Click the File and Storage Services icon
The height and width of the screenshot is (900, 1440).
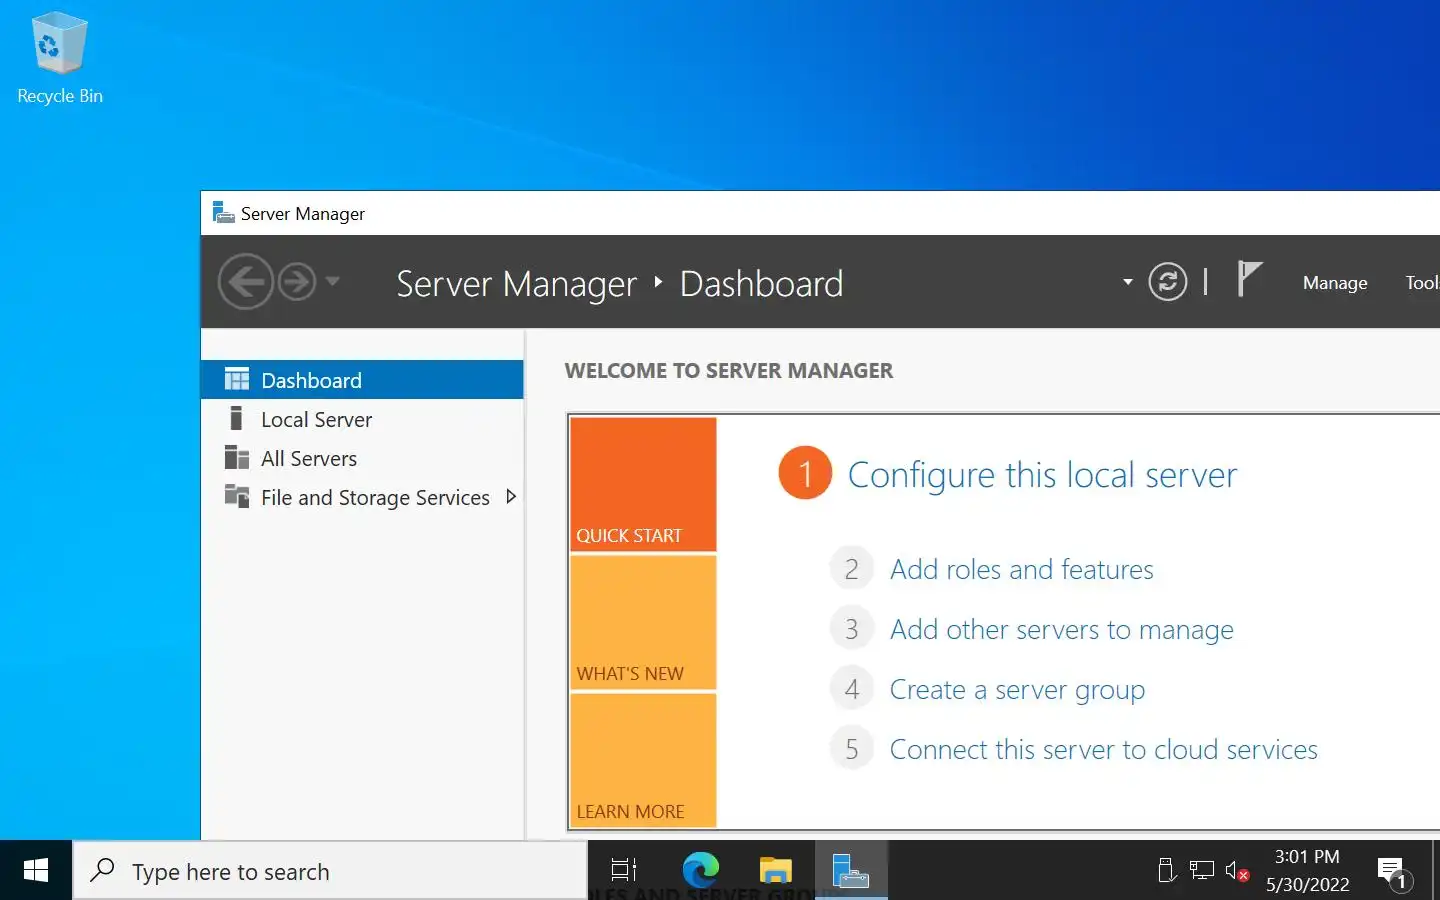pos(237,496)
